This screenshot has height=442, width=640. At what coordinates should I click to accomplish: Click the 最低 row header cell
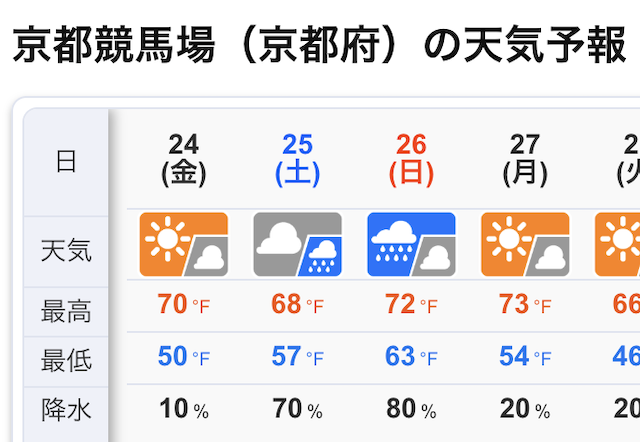click(66, 360)
